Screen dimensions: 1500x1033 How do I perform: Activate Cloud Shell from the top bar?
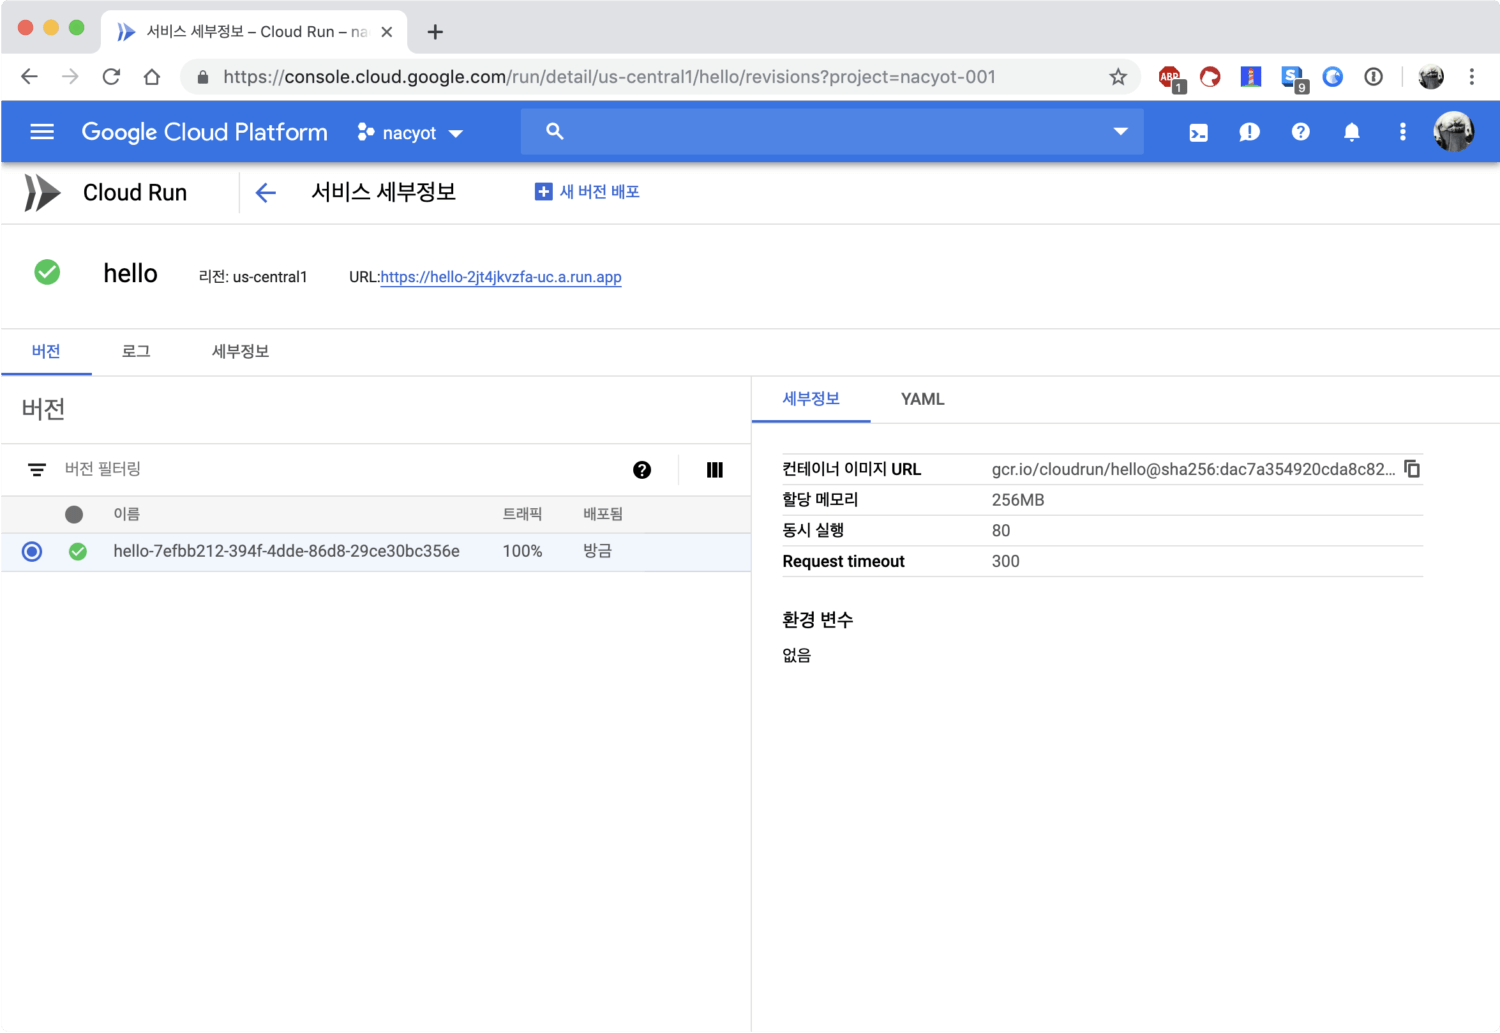(x=1198, y=132)
